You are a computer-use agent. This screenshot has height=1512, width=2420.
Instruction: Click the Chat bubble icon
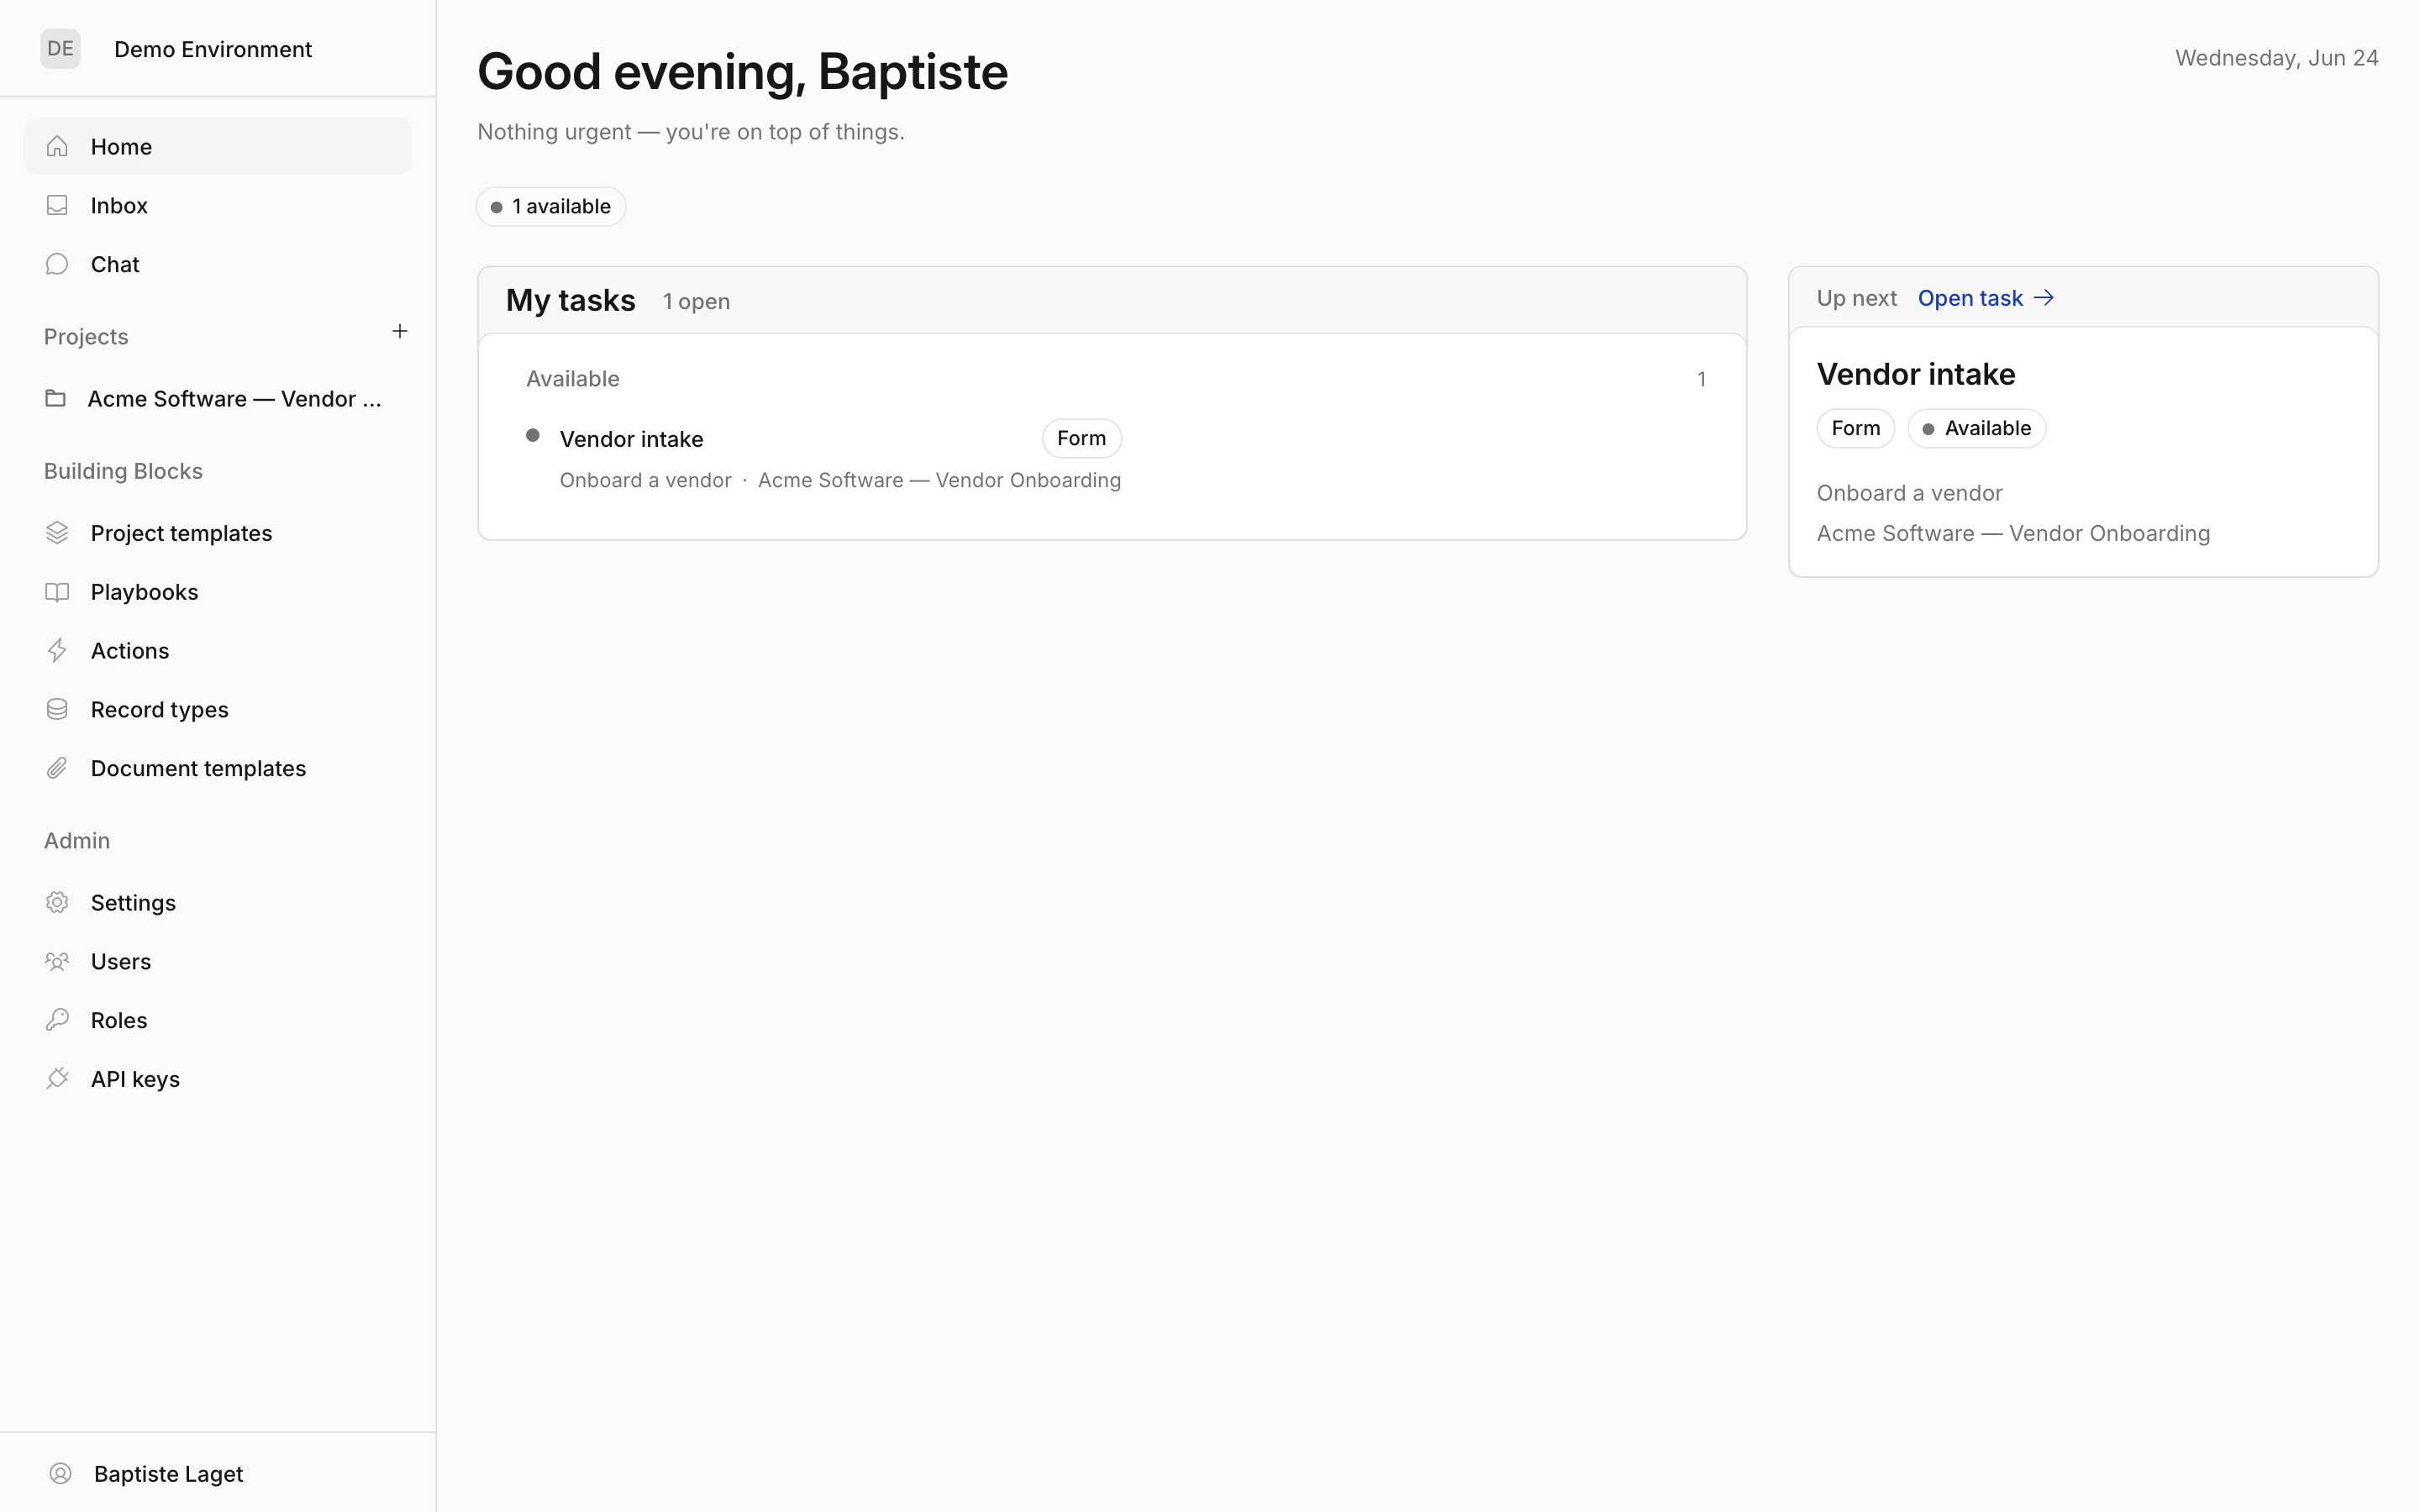57,264
